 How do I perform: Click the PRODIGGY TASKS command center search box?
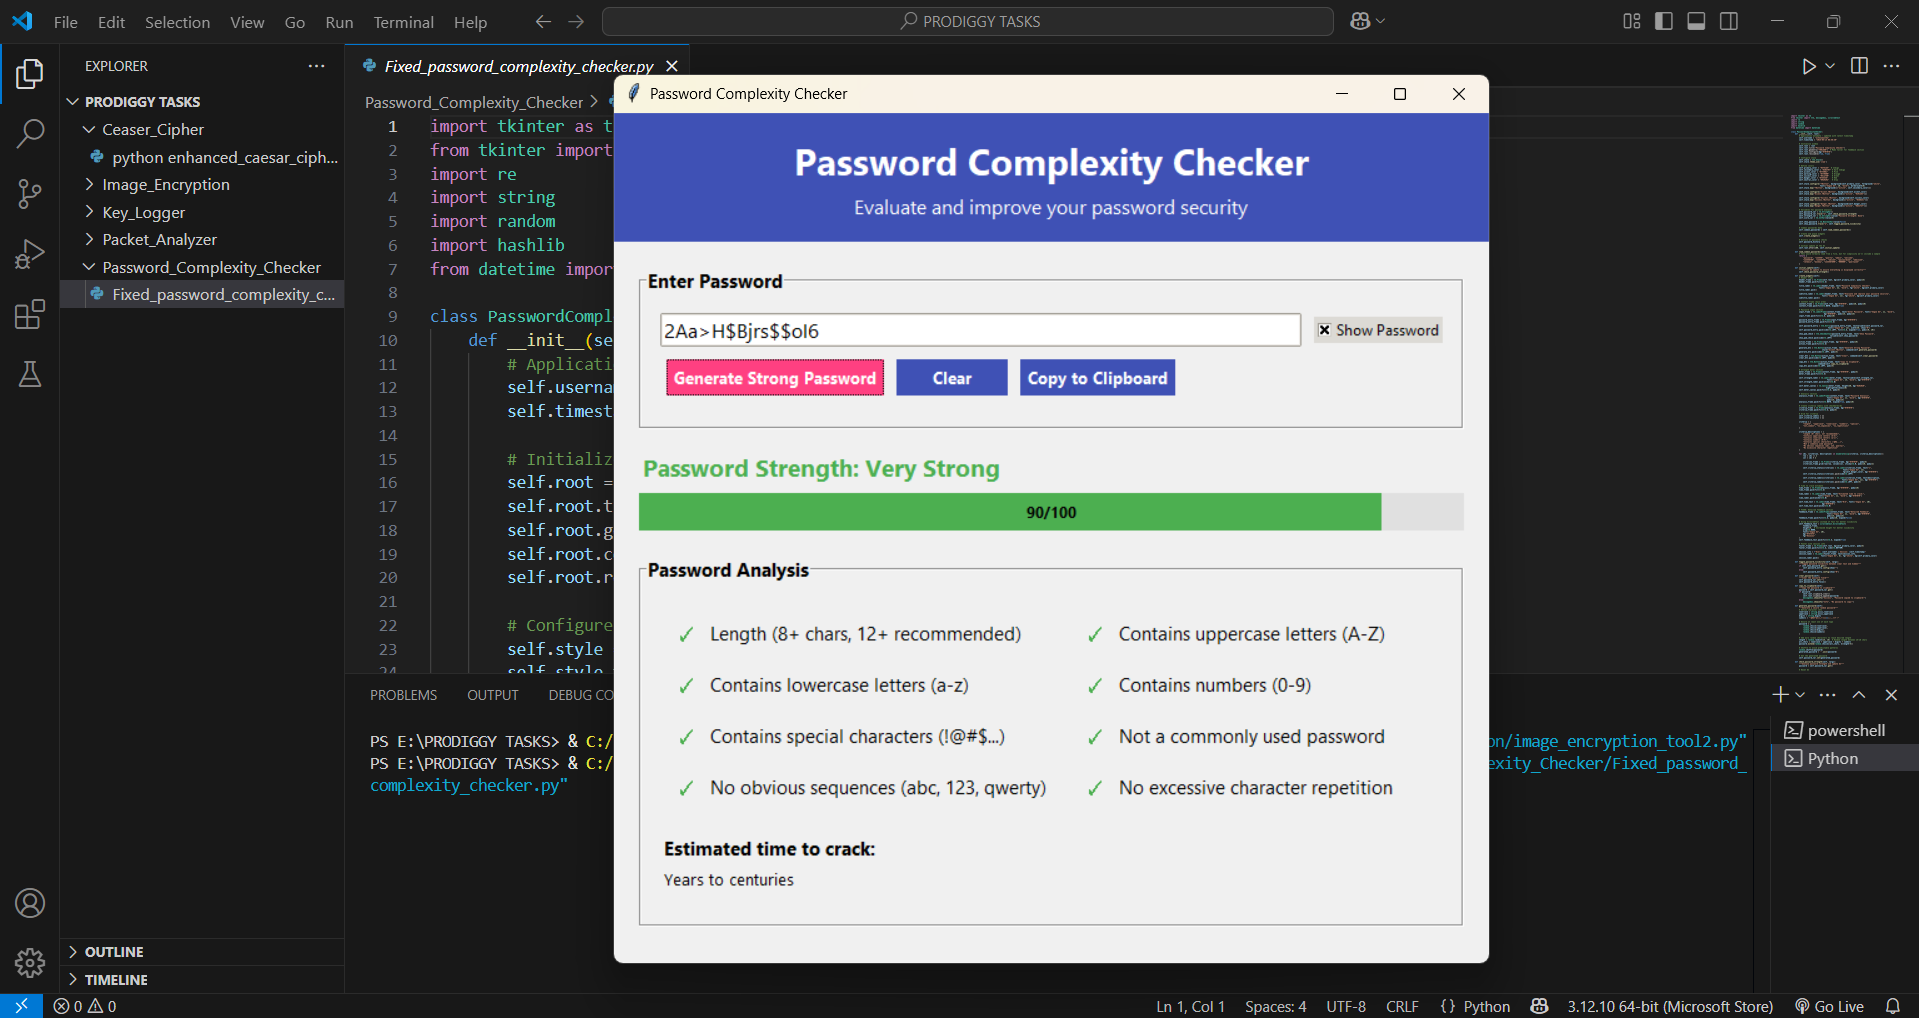coord(968,21)
